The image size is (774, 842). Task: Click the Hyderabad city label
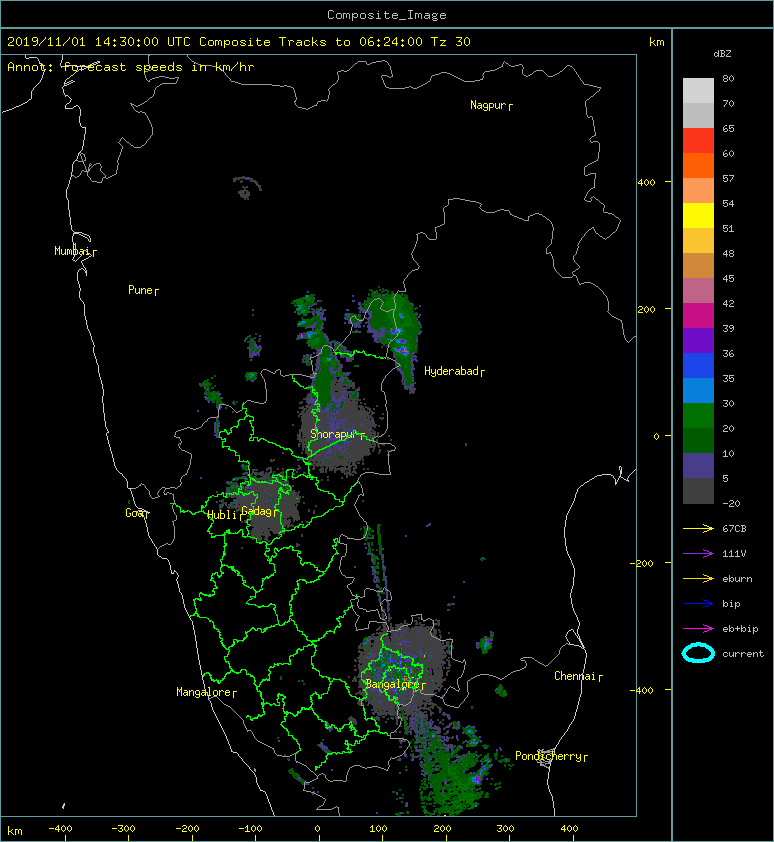[x=451, y=371]
